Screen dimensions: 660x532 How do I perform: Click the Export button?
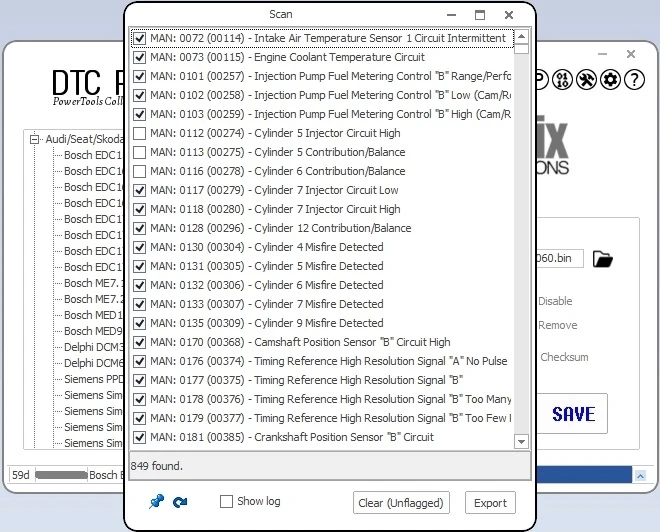click(x=490, y=503)
